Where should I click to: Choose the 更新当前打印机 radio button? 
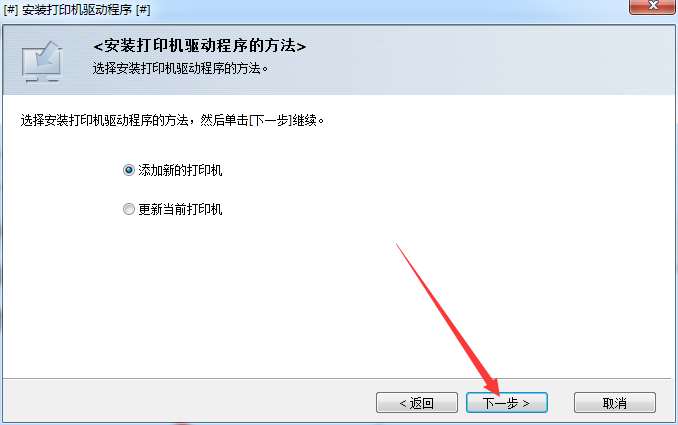coord(129,209)
